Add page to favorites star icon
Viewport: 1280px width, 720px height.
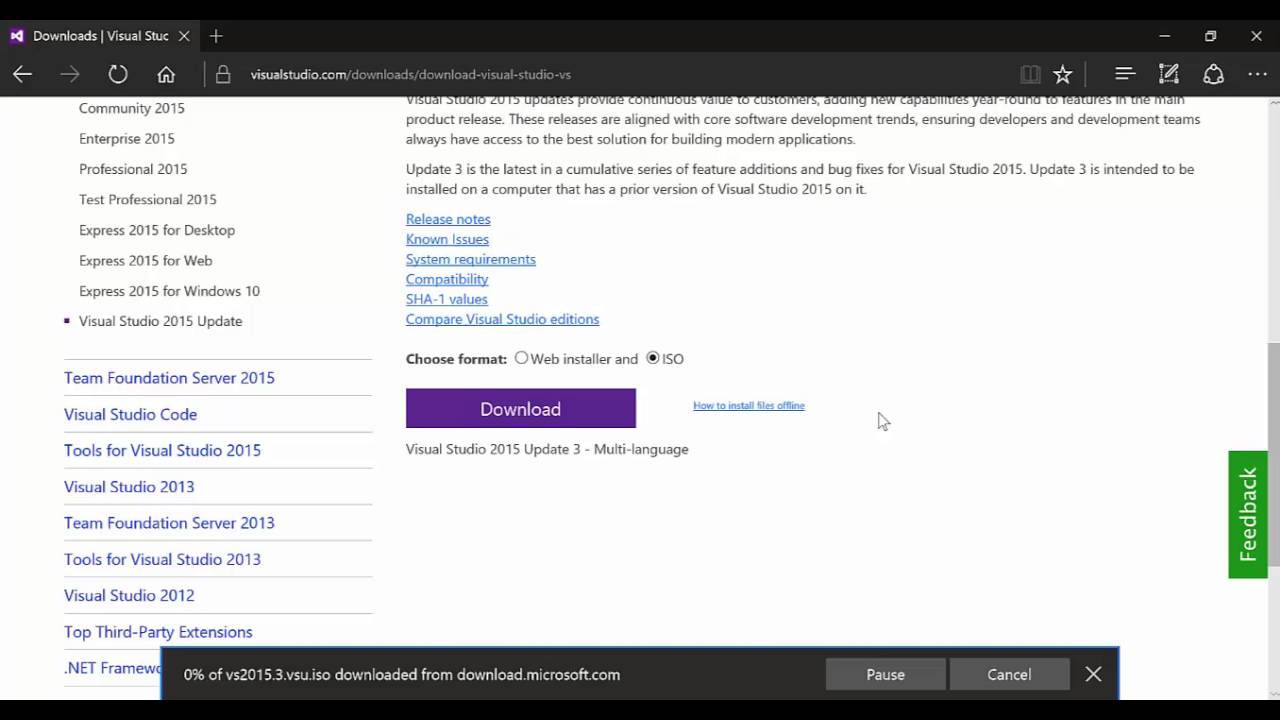point(1063,74)
